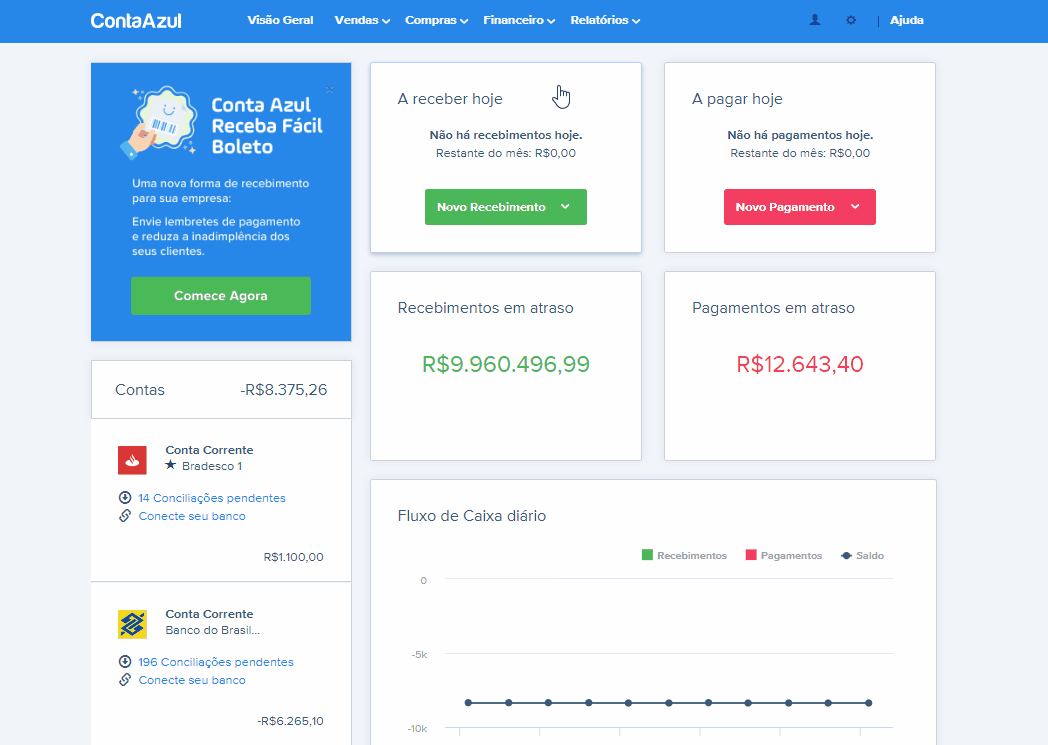Open the Compras menu
The width and height of the screenshot is (1048, 745).
pyautogui.click(x=436, y=20)
